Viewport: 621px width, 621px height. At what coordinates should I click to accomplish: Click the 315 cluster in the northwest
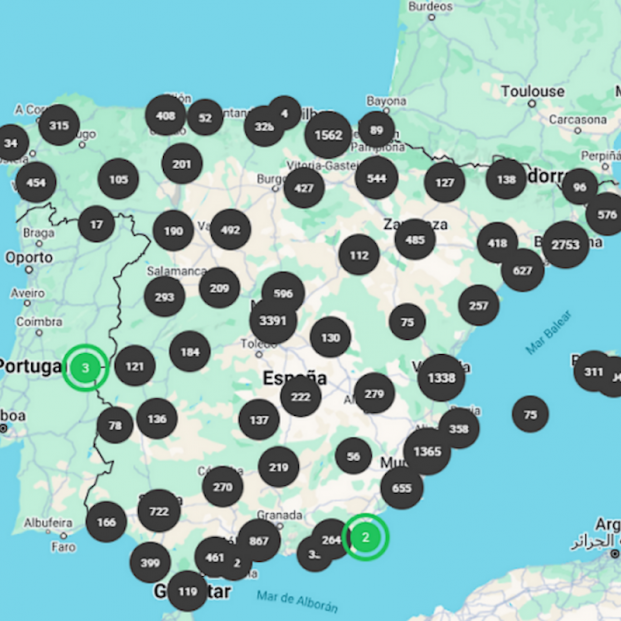(59, 125)
